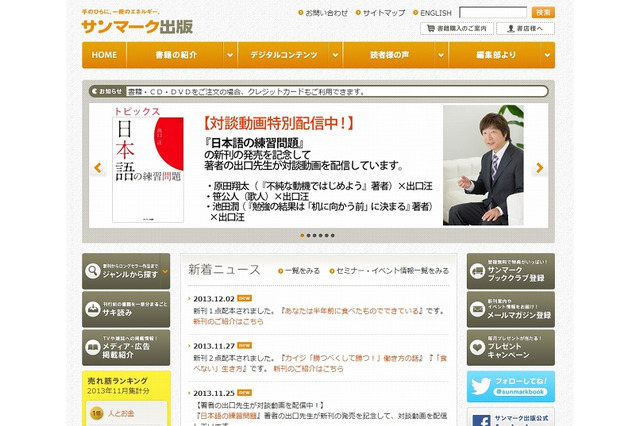Open the カイジ「勝つべくして勝つ！」働き方の話 link
The image size is (640, 426).
coord(352,358)
